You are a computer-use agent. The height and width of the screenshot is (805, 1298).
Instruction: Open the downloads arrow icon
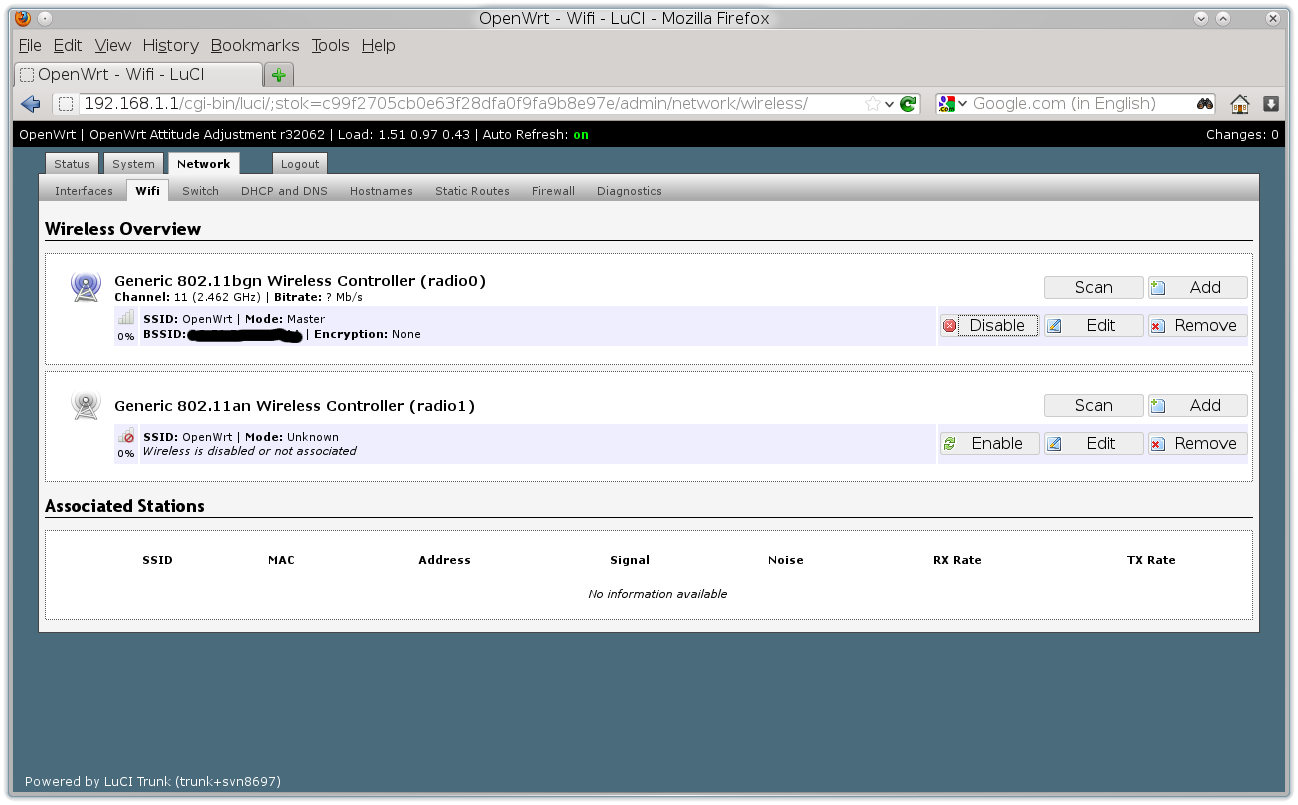(1271, 104)
